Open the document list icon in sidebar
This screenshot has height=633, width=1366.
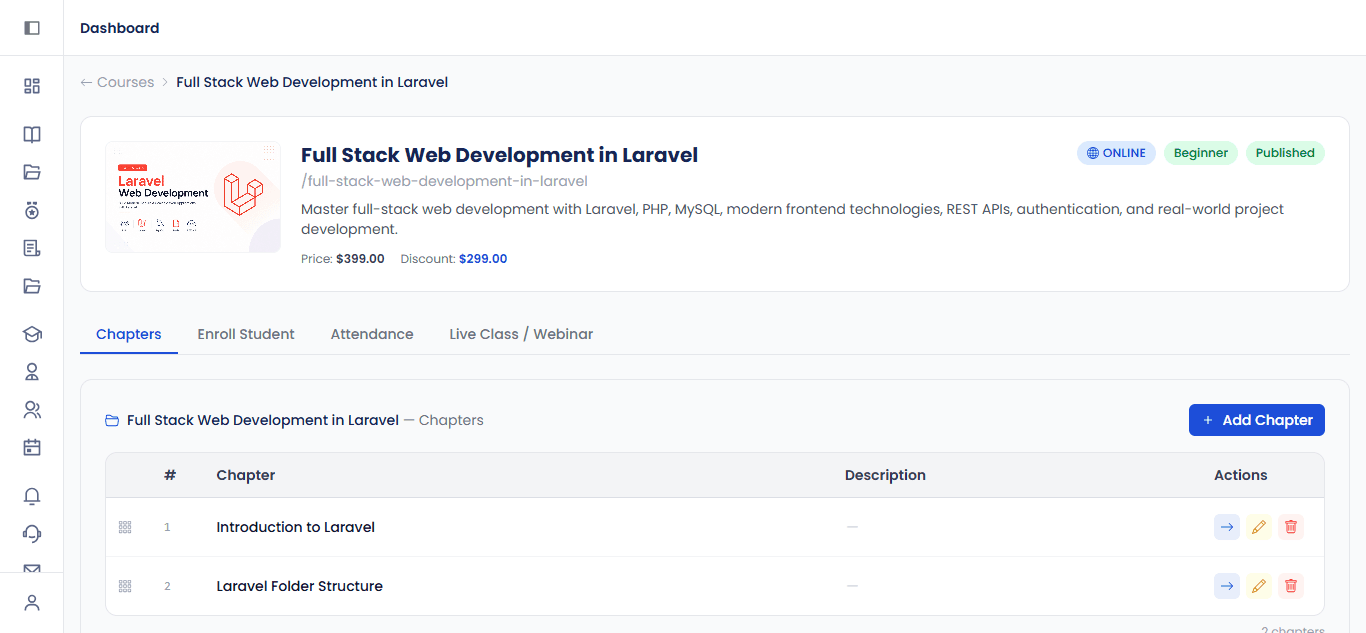[32, 248]
